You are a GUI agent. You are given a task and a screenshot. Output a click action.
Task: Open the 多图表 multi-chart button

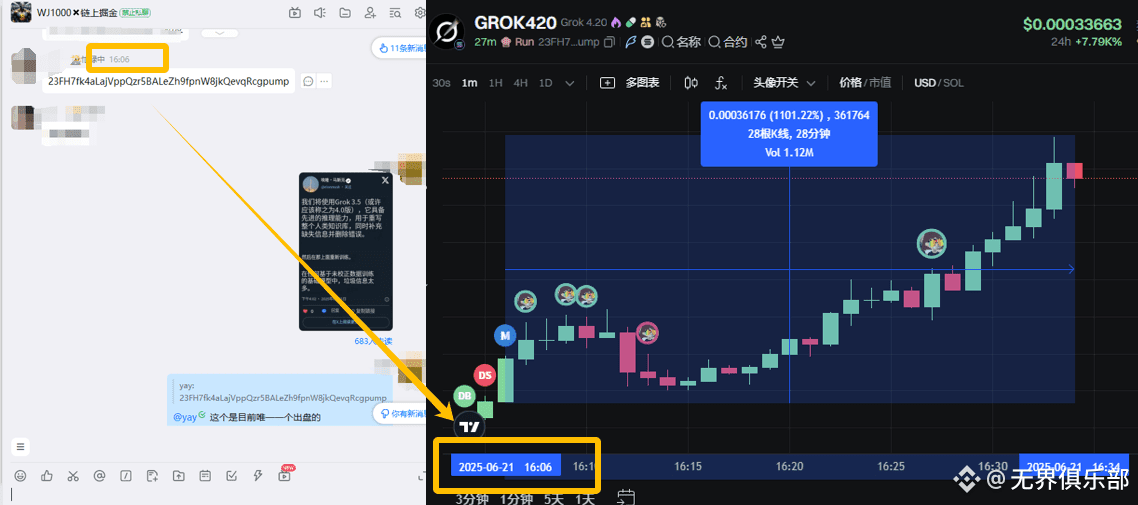coord(630,83)
